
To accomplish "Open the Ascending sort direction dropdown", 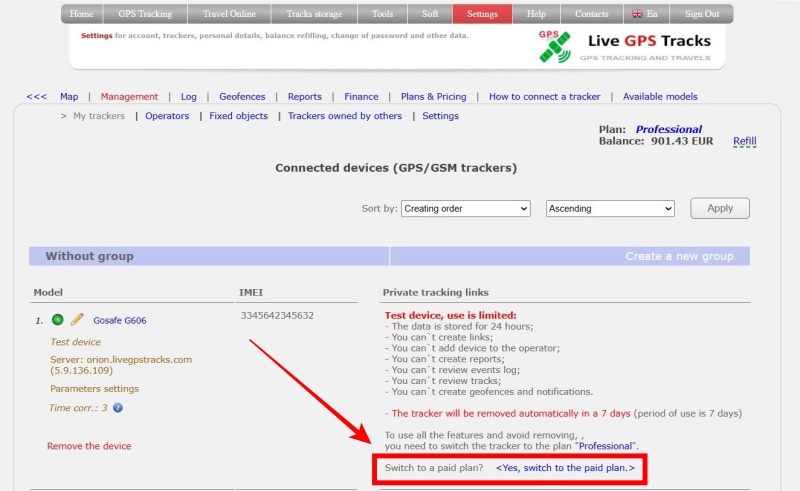I will [x=610, y=208].
